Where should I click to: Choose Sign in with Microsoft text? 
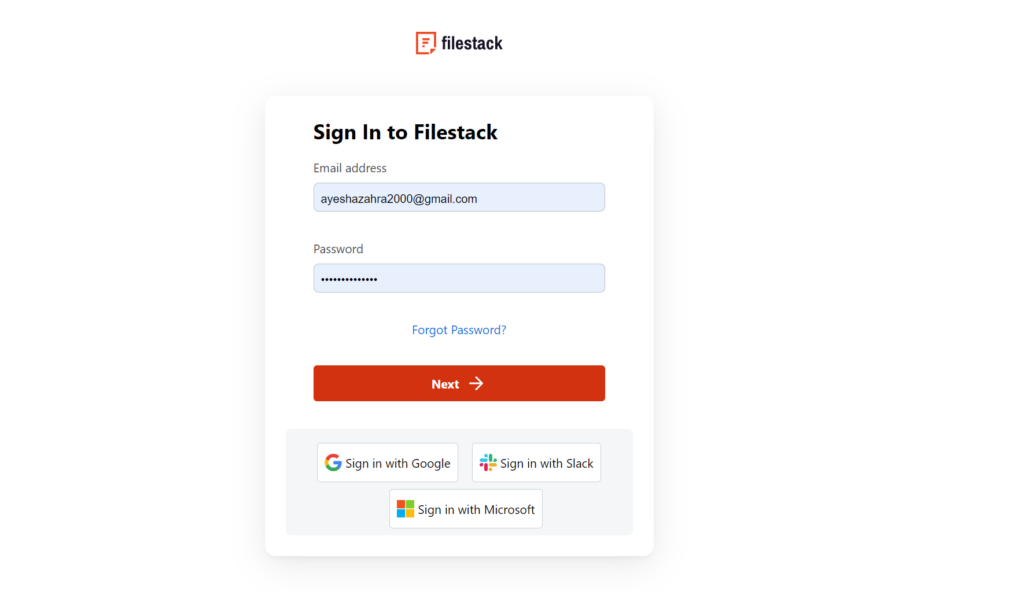click(476, 510)
